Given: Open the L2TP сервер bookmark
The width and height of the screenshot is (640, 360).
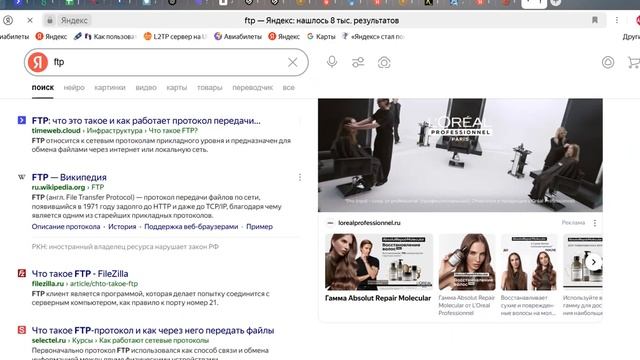Looking at the screenshot, I should pos(175,36).
